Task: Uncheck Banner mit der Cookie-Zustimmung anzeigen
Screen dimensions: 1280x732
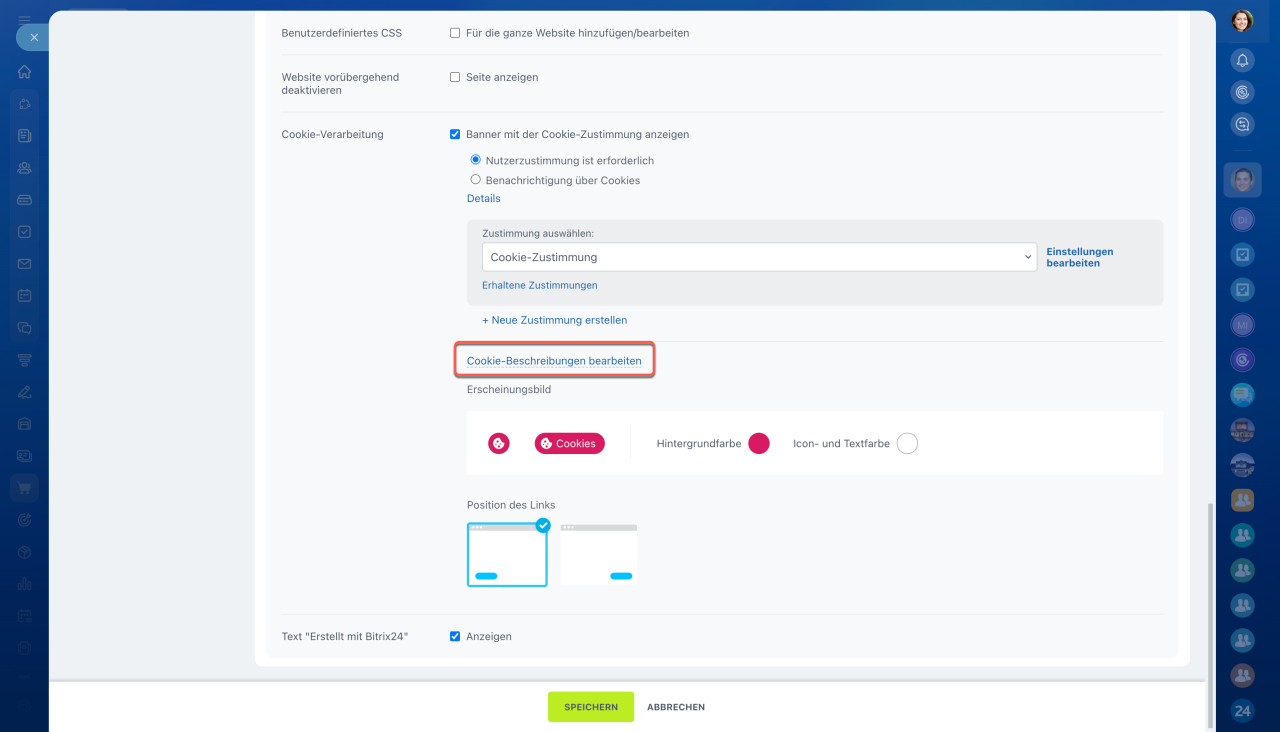Action: (455, 134)
